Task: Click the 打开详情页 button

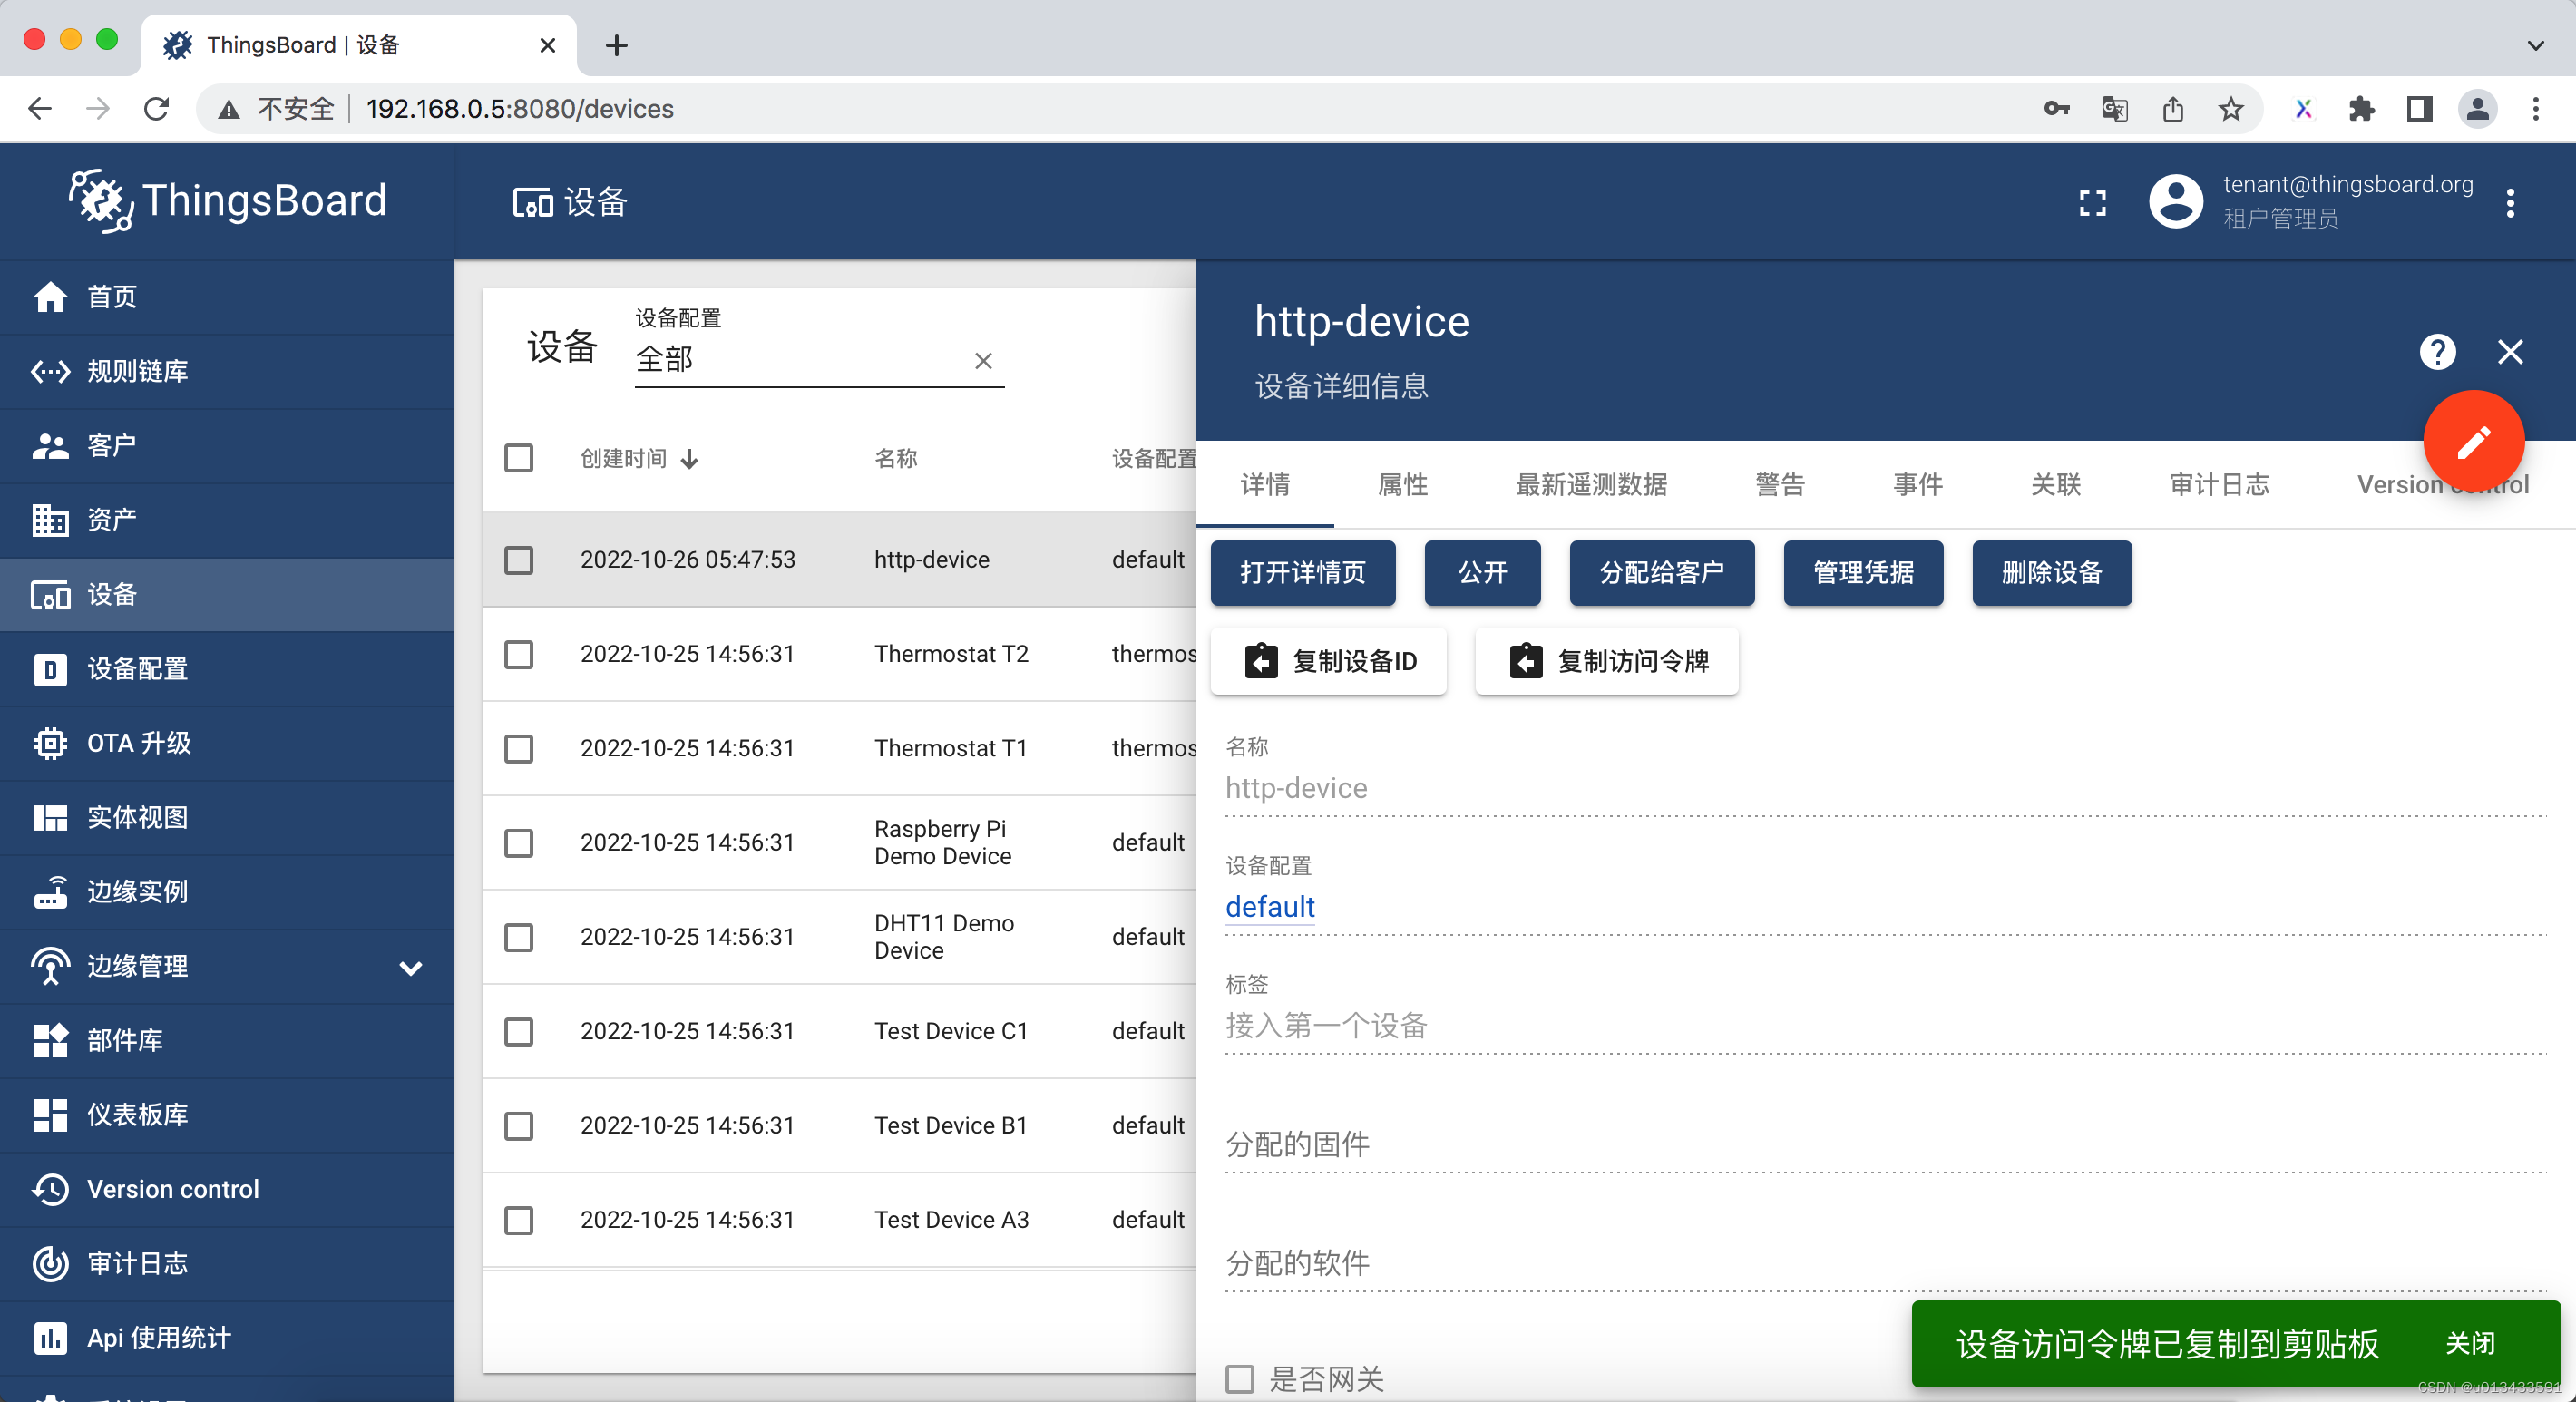Action: pos(1302,573)
